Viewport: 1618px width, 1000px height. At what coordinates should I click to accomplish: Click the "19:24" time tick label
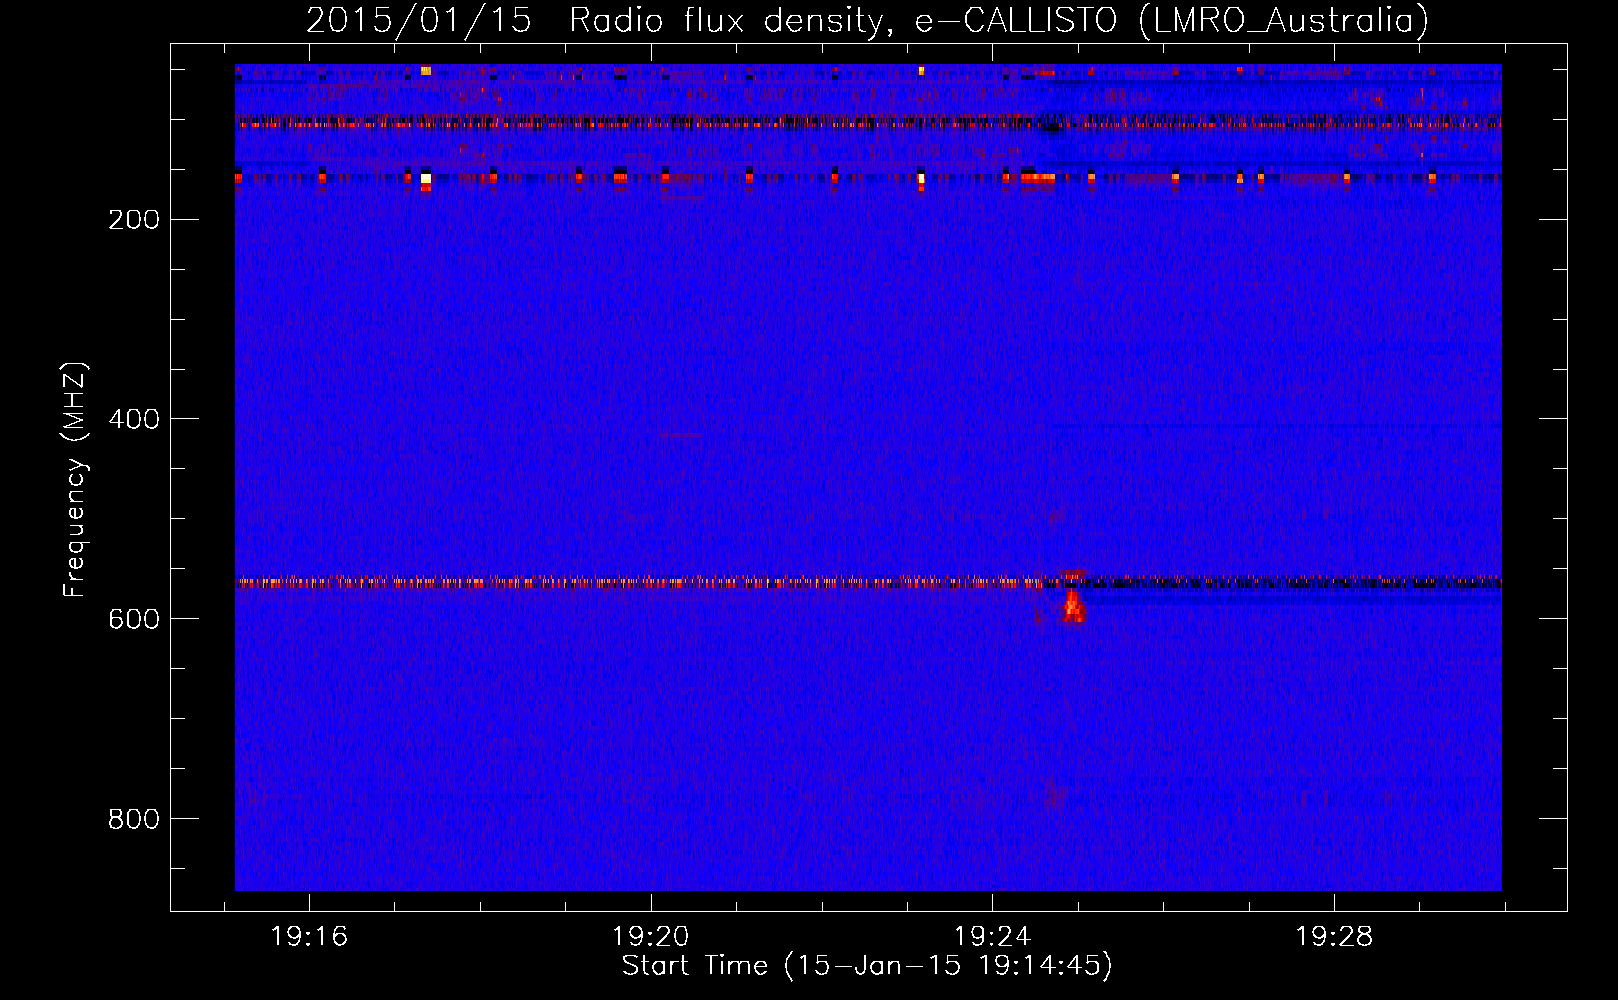[x=993, y=937]
